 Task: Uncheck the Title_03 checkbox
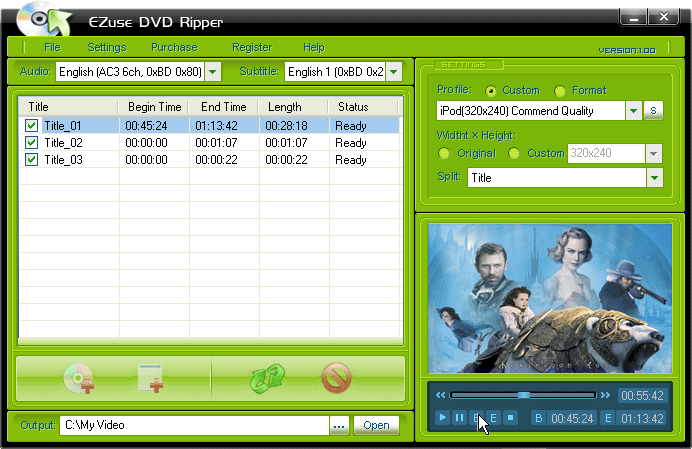coord(31,159)
